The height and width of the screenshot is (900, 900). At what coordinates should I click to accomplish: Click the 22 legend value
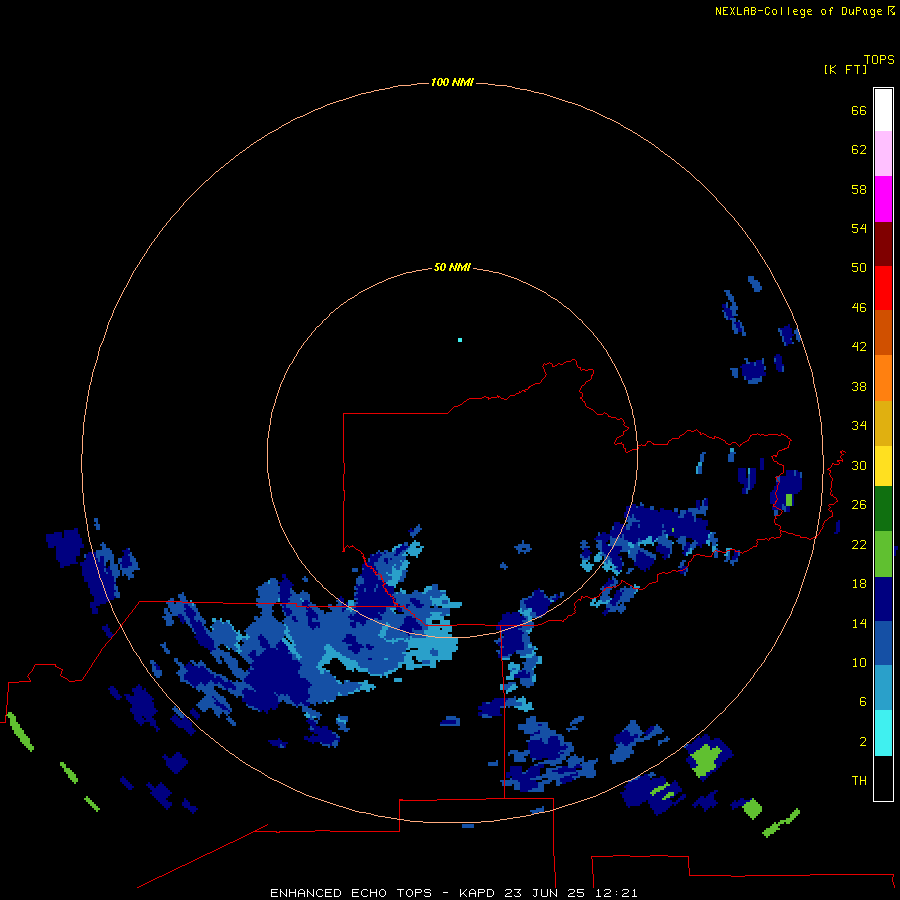[859, 545]
